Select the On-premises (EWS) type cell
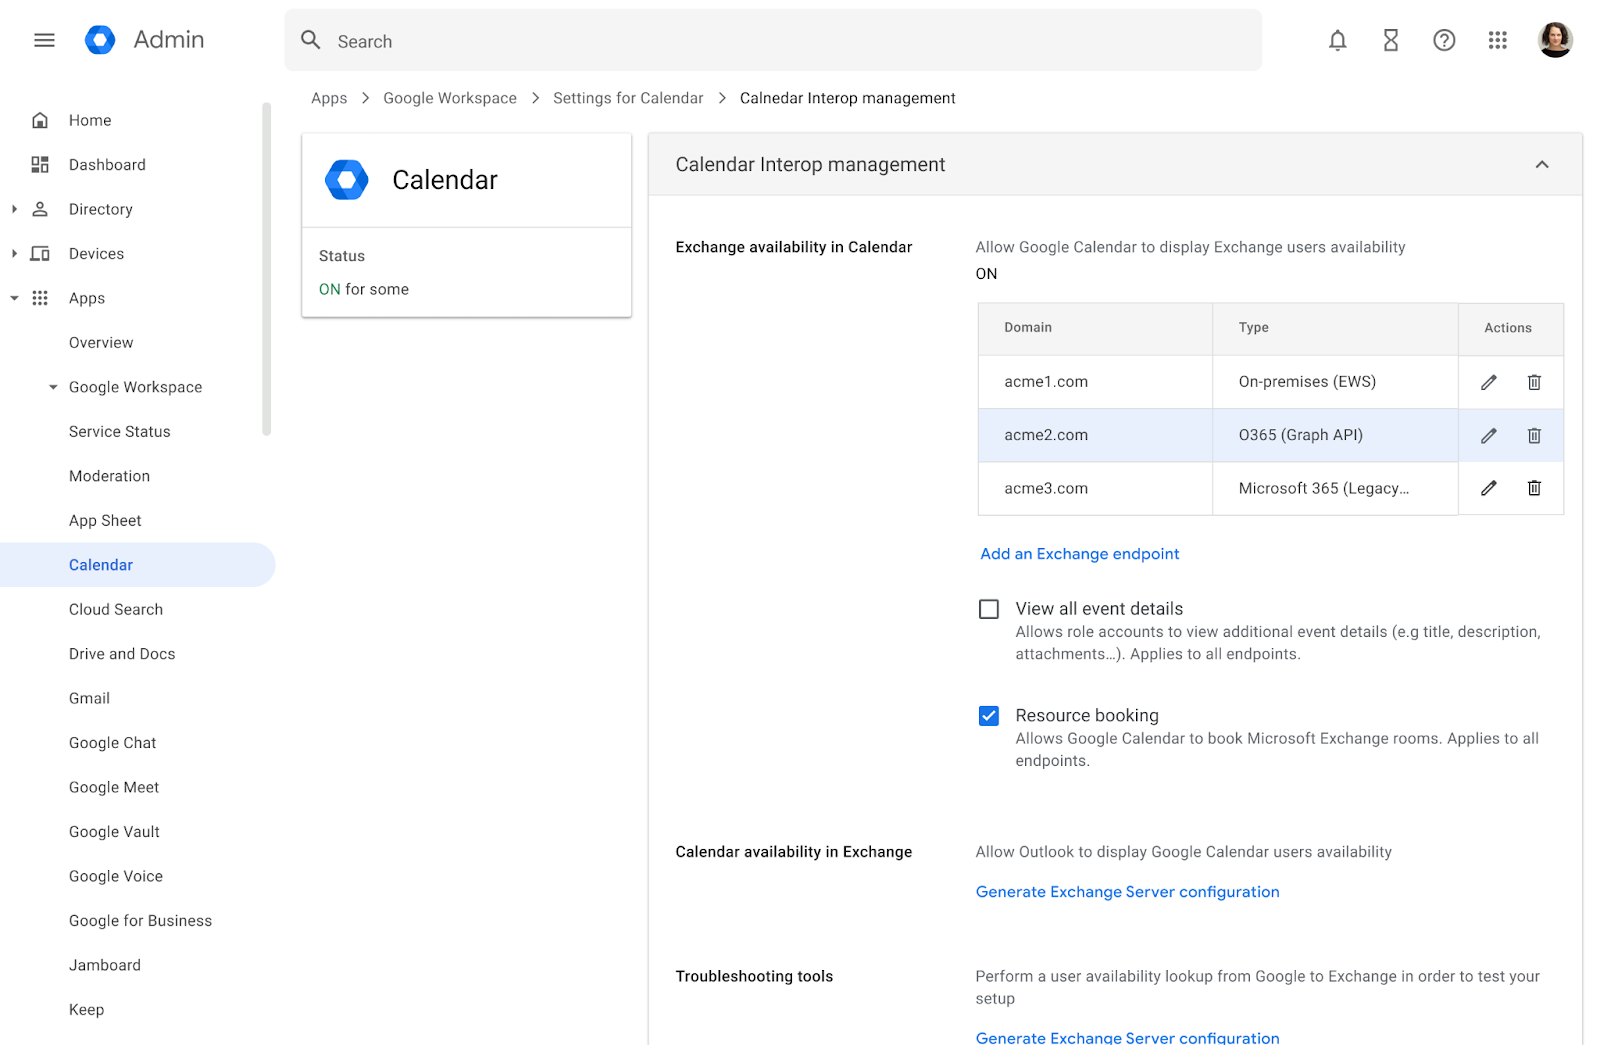The height and width of the screenshot is (1045, 1600). pyautogui.click(x=1335, y=382)
